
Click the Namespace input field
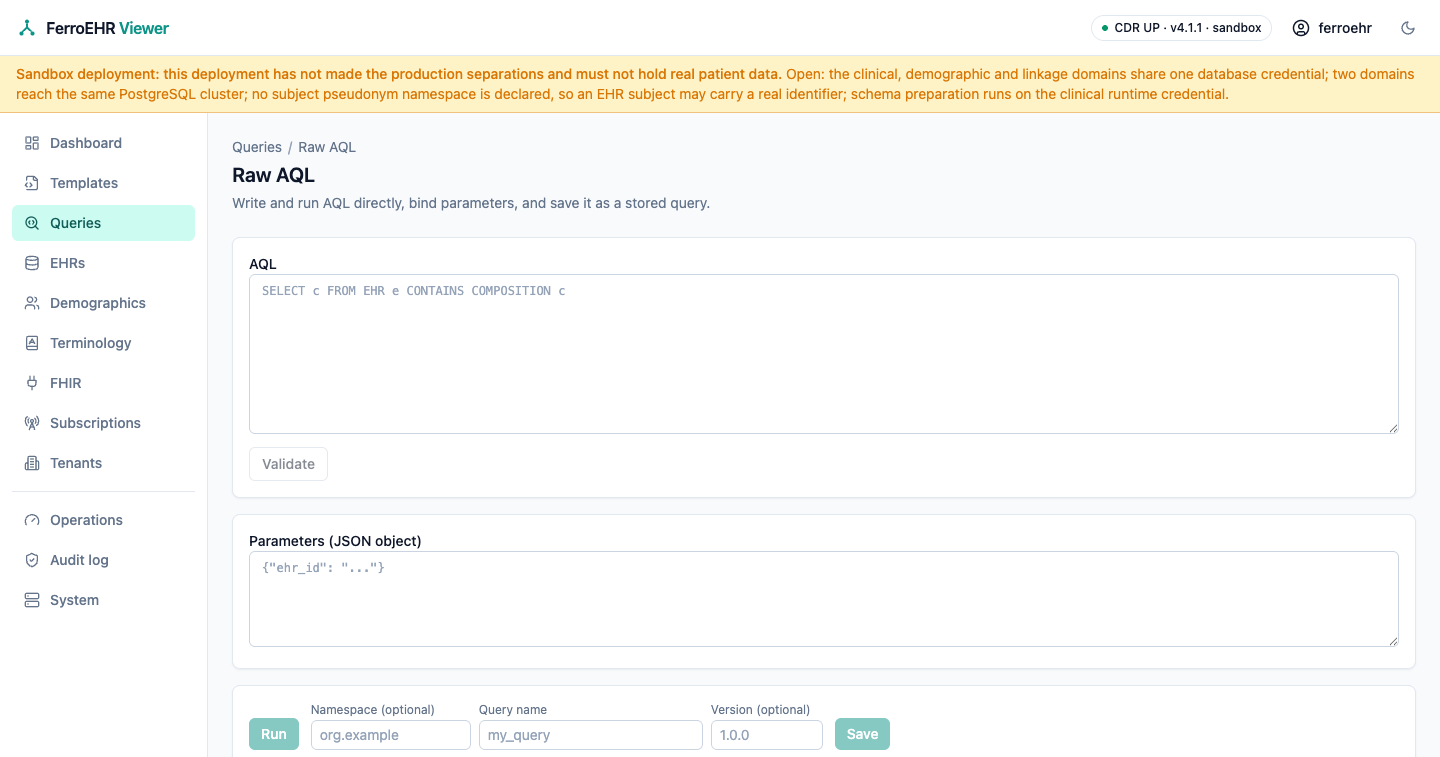coord(391,735)
